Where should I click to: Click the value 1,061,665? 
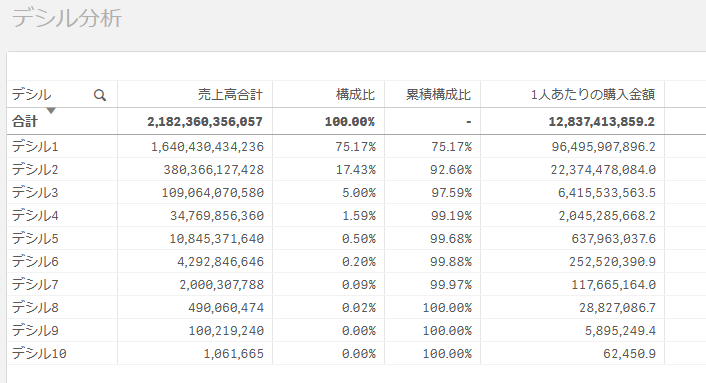tap(234, 354)
